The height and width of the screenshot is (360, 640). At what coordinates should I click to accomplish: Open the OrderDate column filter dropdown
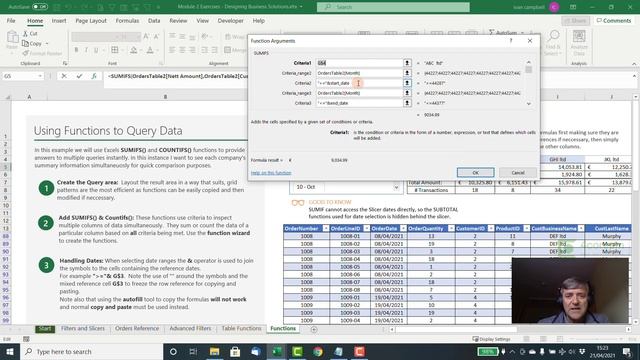[x=403, y=228]
